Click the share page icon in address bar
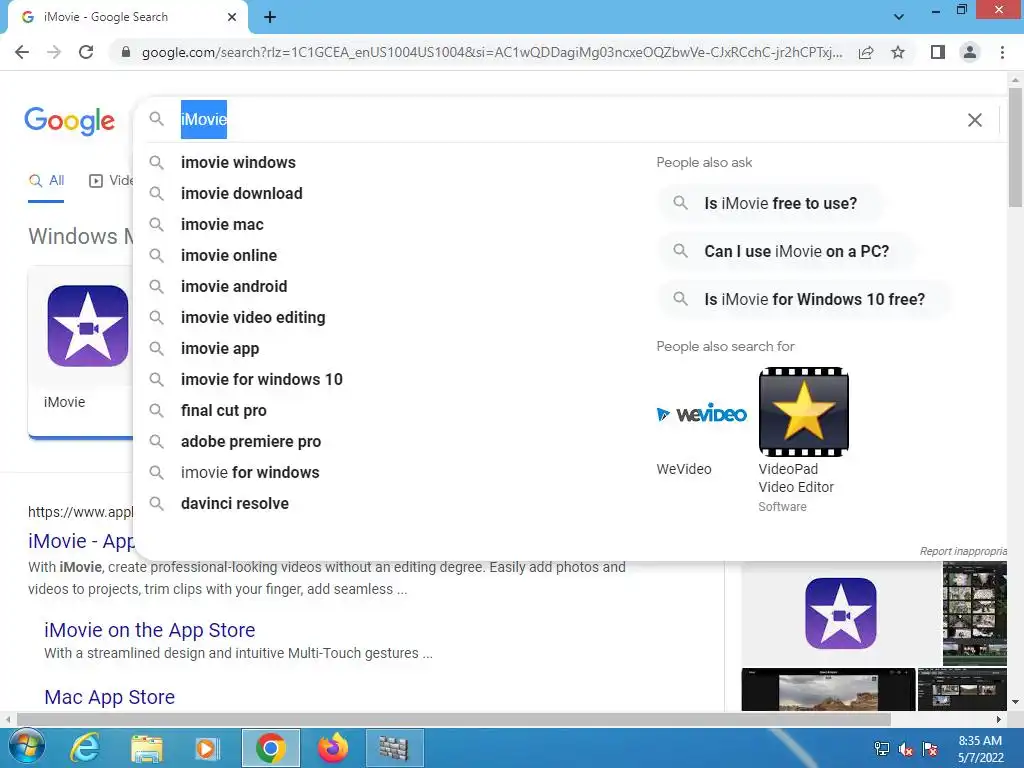1024x768 pixels. [x=866, y=52]
